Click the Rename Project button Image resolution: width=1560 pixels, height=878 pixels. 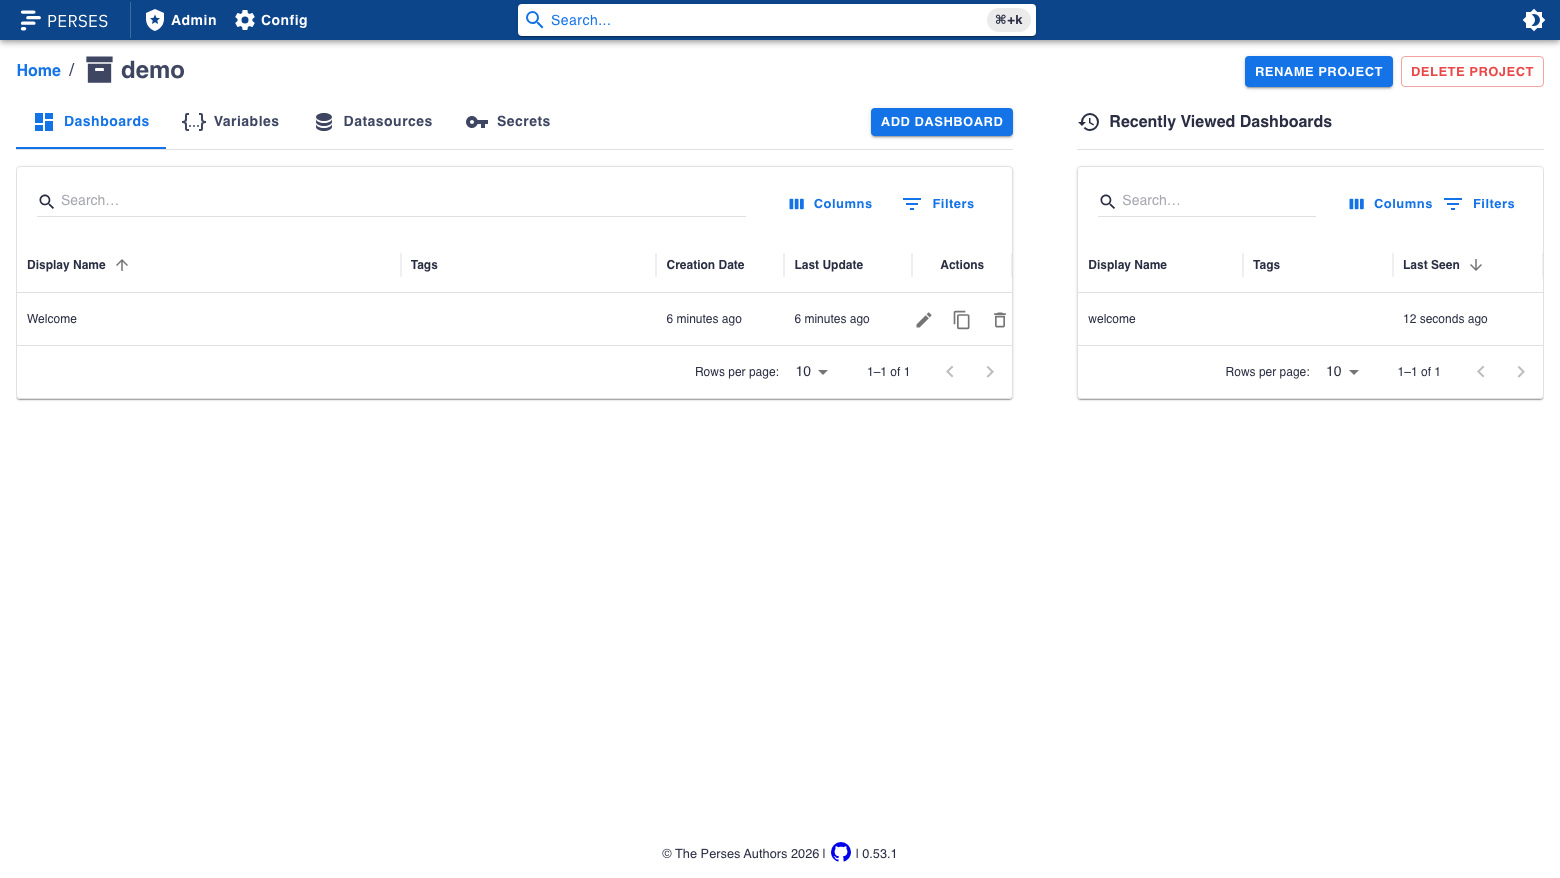(x=1318, y=71)
